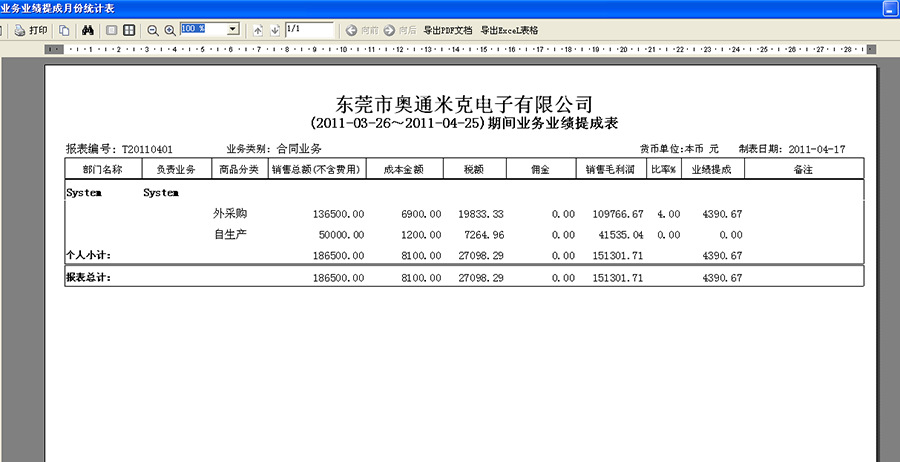The height and width of the screenshot is (462, 900).
Task: Click the 19833.33 tax value
Action: click(x=480, y=214)
